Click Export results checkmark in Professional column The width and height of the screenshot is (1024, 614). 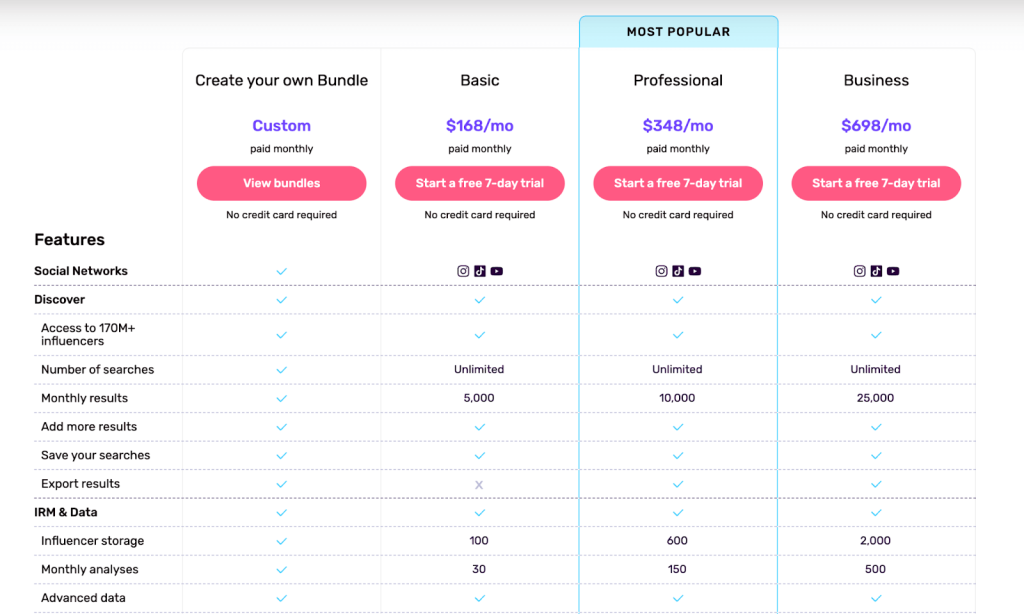(678, 485)
